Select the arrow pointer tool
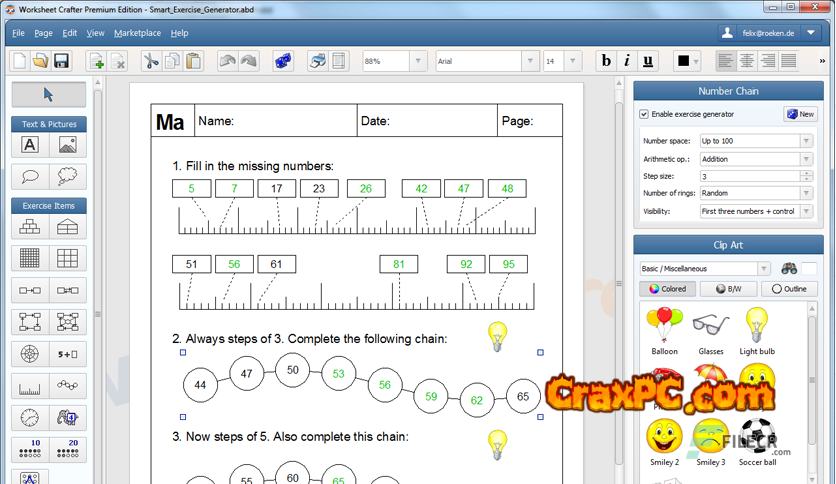This screenshot has width=836, height=484. [x=49, y=95]
